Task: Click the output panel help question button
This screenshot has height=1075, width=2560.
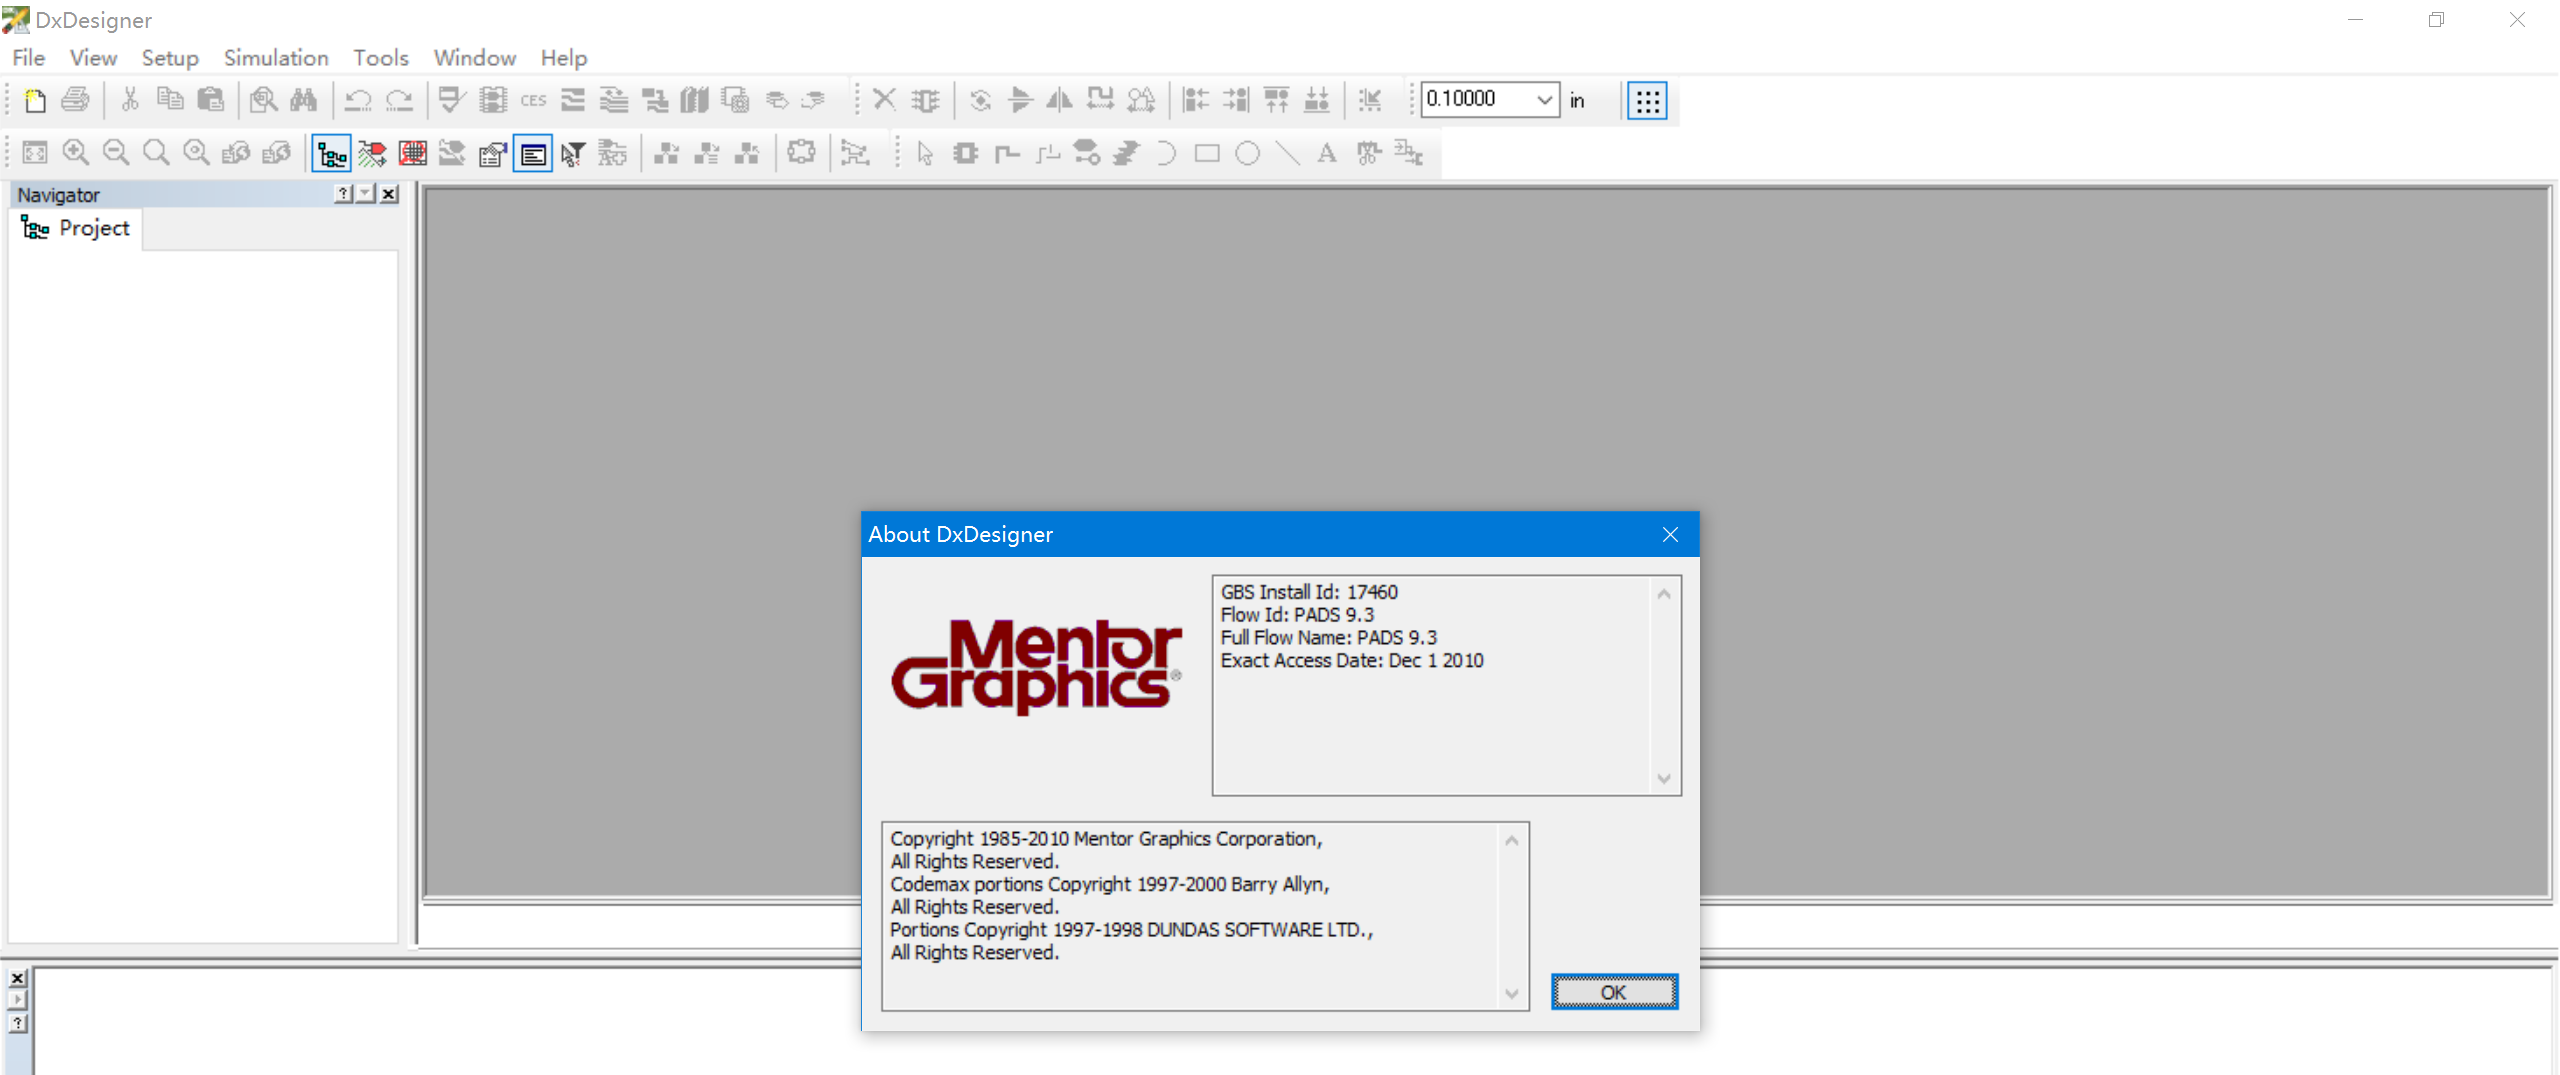Action: [x=18, y=1023]
